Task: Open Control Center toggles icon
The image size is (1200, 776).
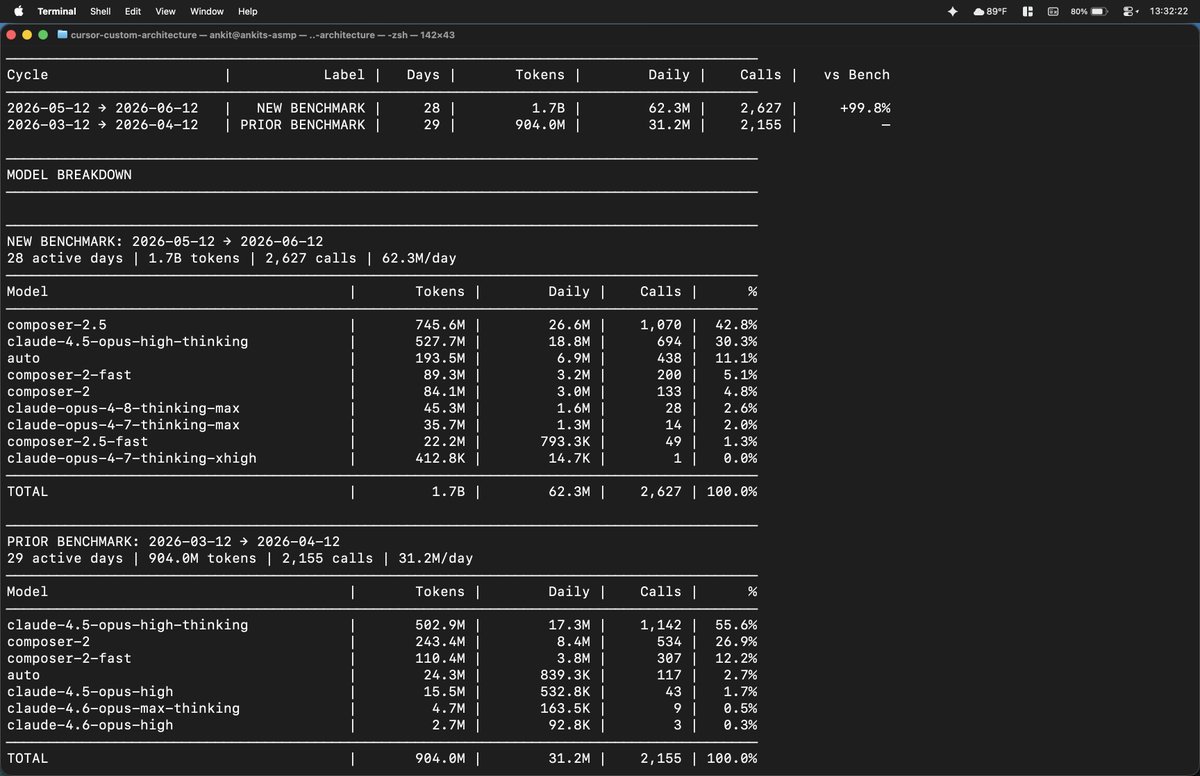Action: click(1129, 11)
